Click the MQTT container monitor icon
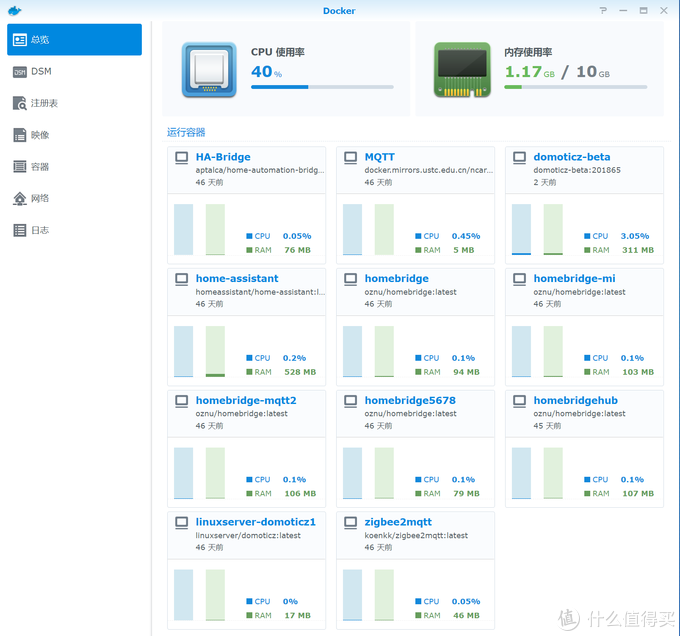This screenshot has height=636, width=680. (x=351, y=157)
